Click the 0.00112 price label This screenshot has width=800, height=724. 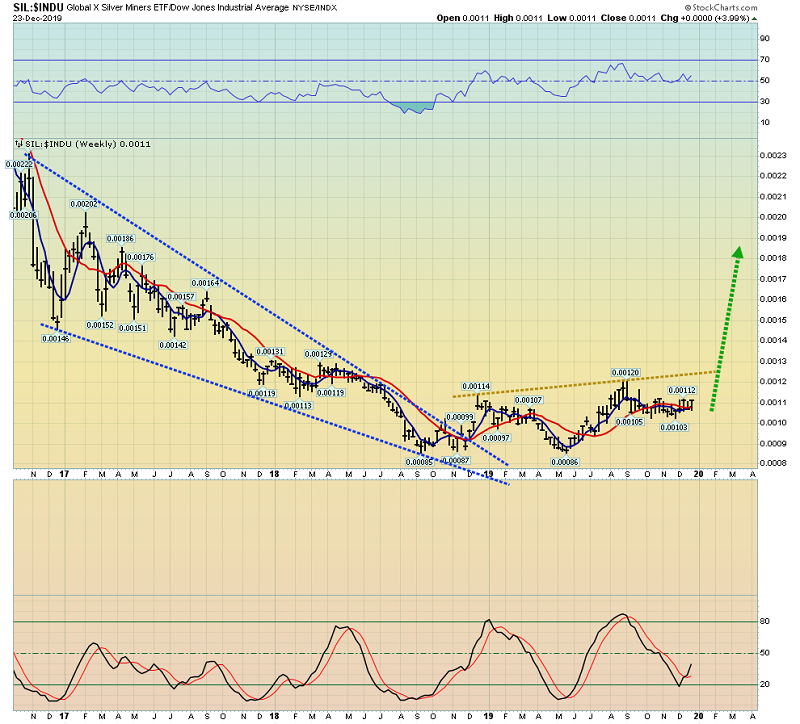point(682,390)
